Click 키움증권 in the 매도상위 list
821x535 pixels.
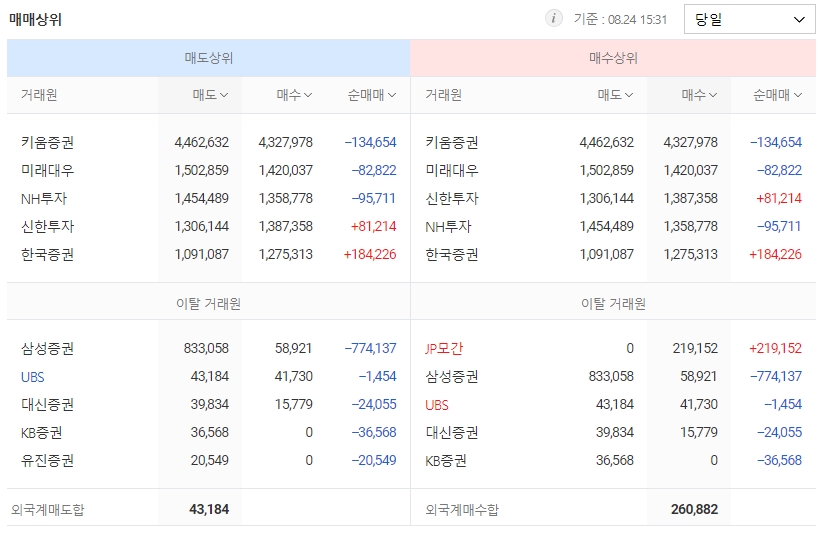pos(48,142)
